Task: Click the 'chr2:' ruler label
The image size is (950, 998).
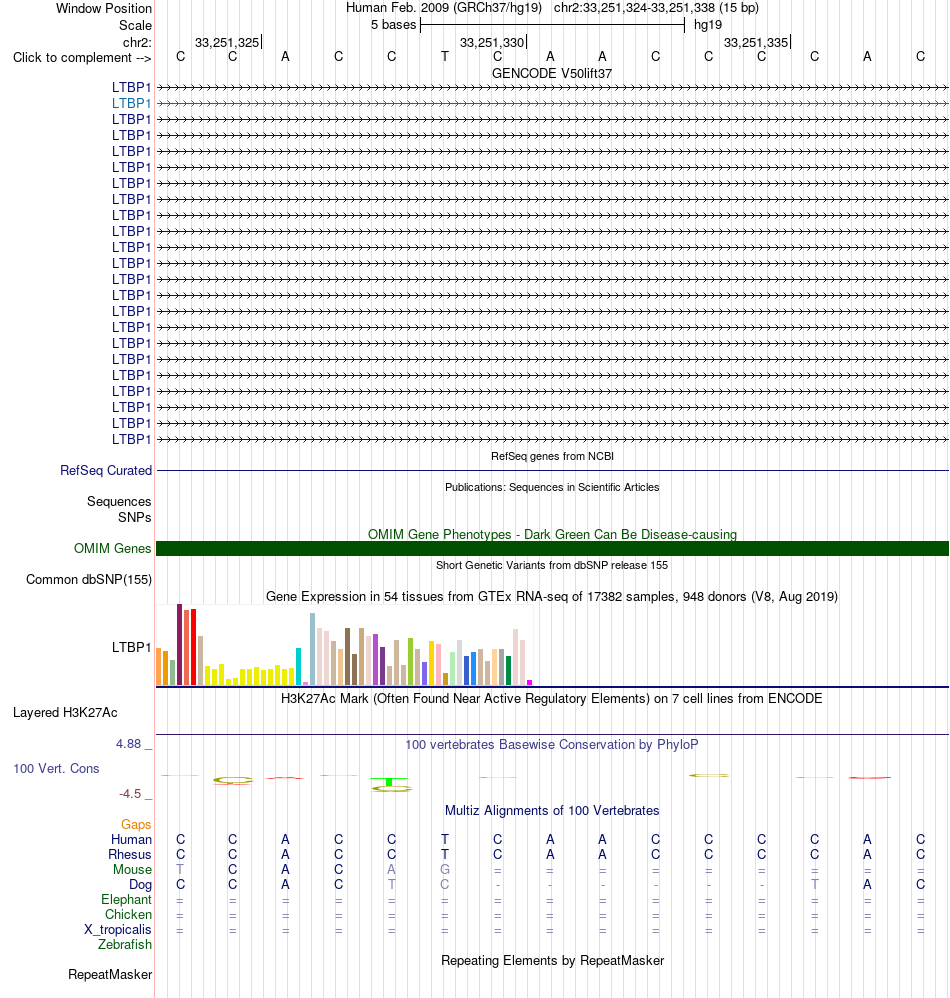Action: 137,43
